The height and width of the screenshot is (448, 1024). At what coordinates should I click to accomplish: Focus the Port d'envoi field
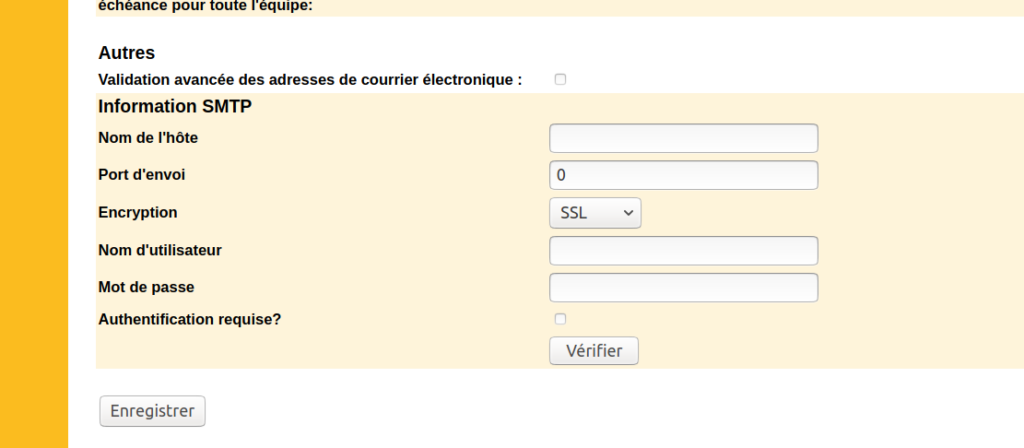684,175
